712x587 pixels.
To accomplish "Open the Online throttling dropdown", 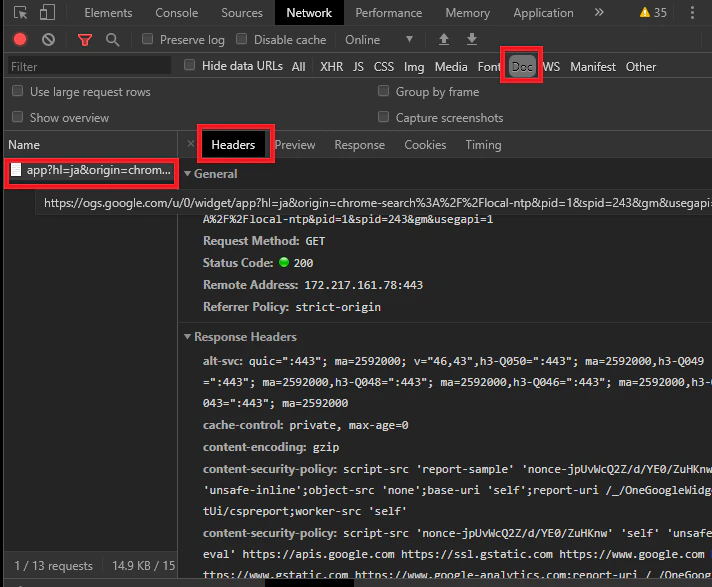I will point(379,40).
